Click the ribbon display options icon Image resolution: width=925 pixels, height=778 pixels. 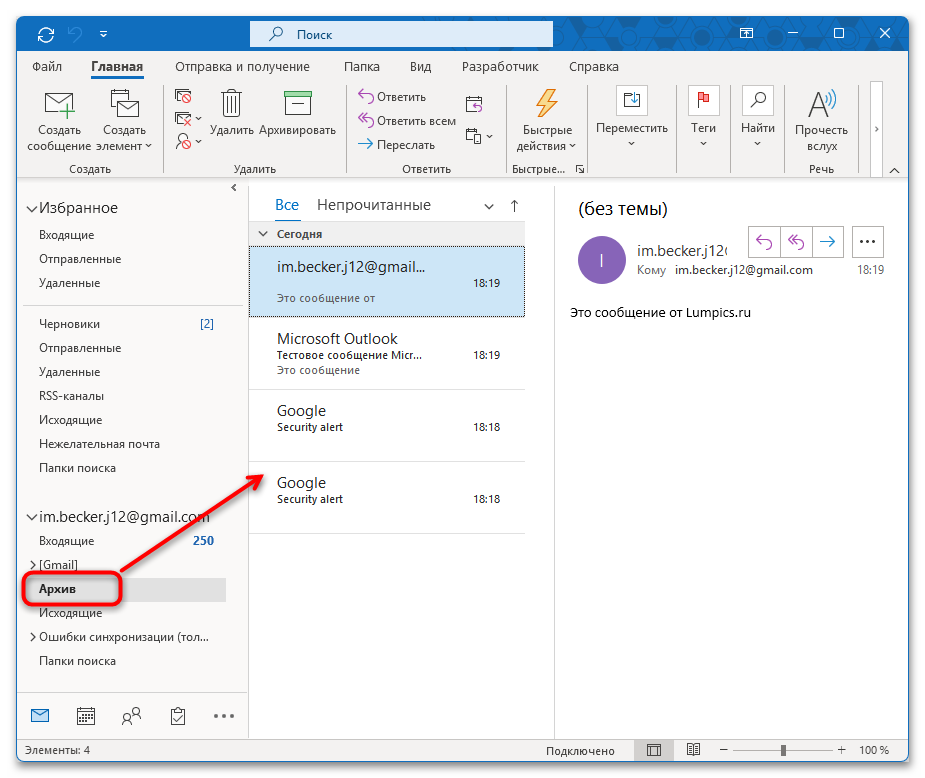746,34
